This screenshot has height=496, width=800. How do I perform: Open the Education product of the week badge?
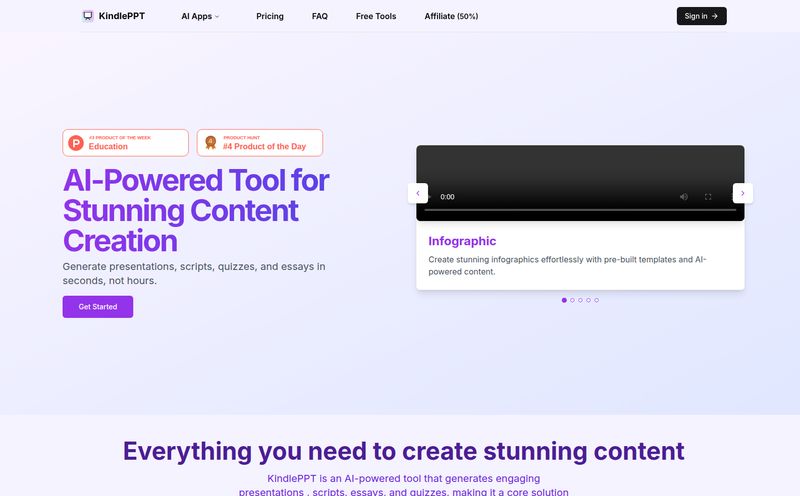click(126, 143)
